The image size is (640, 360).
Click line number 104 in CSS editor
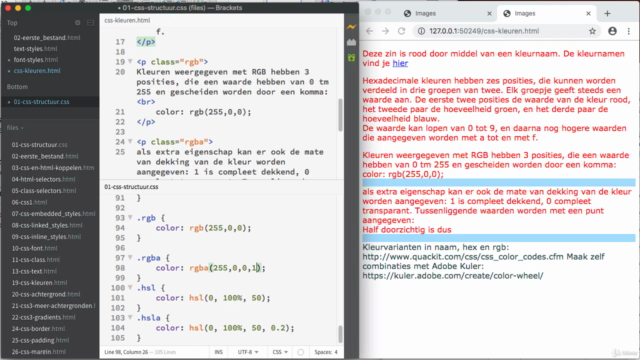point(118,328)
